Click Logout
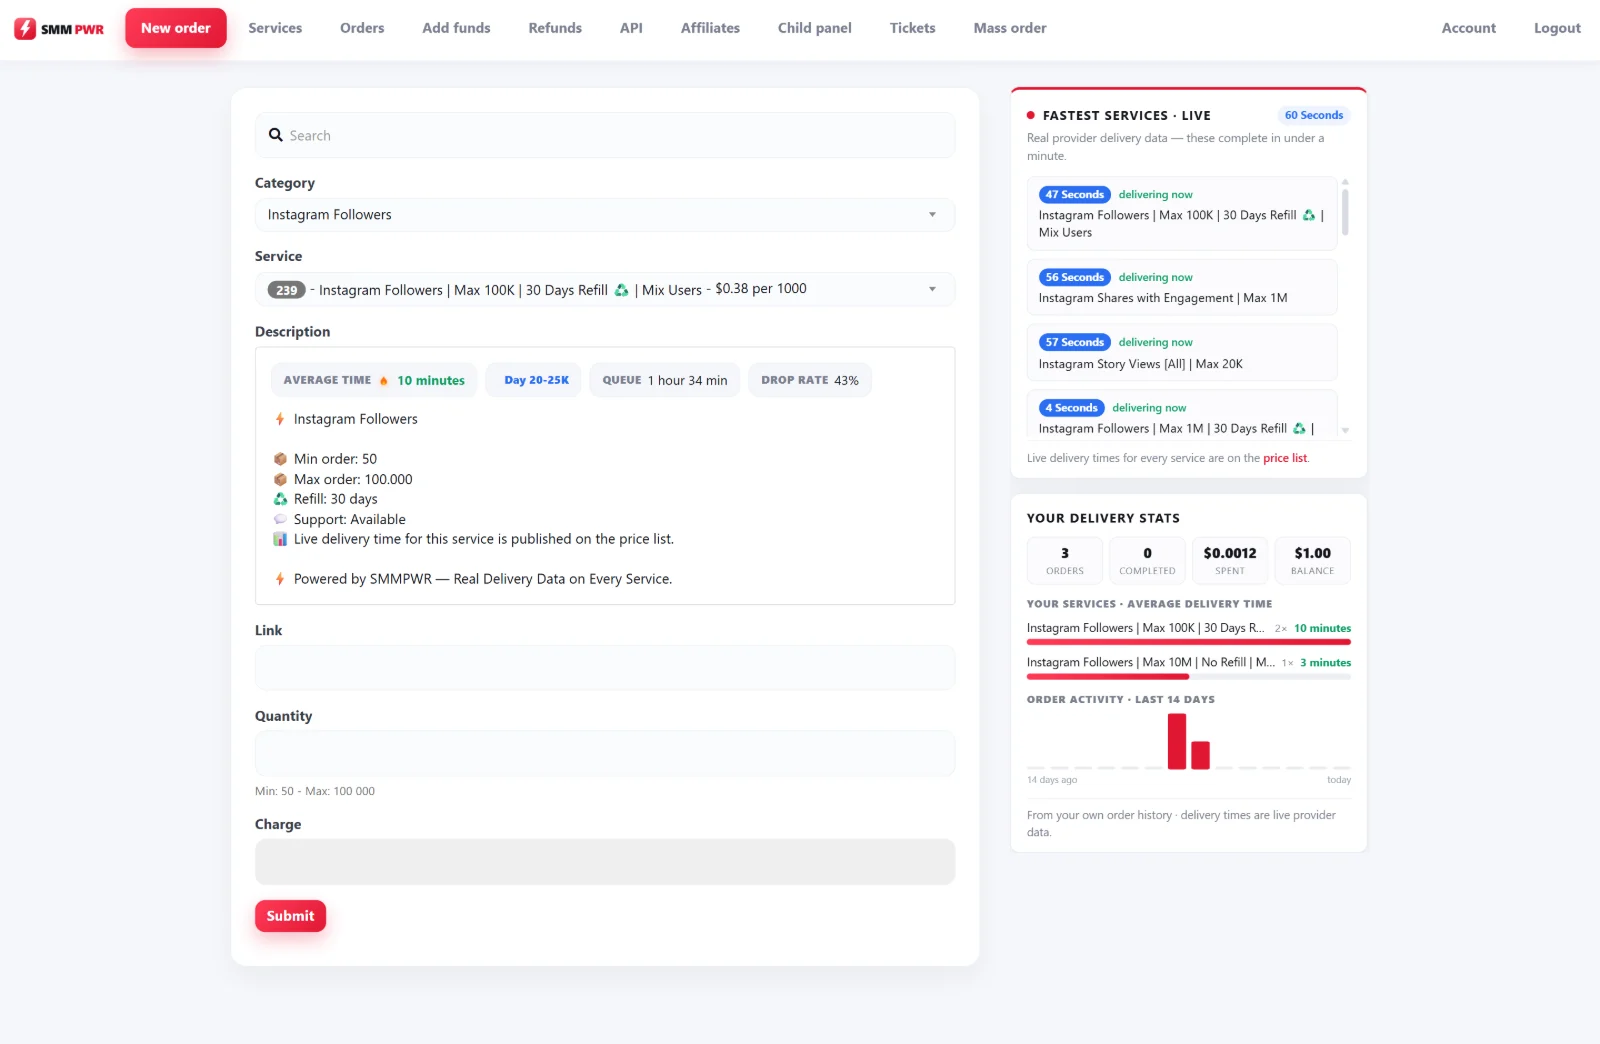The height and width of the screenshot is (1044, 1600). coord(1557,28)
